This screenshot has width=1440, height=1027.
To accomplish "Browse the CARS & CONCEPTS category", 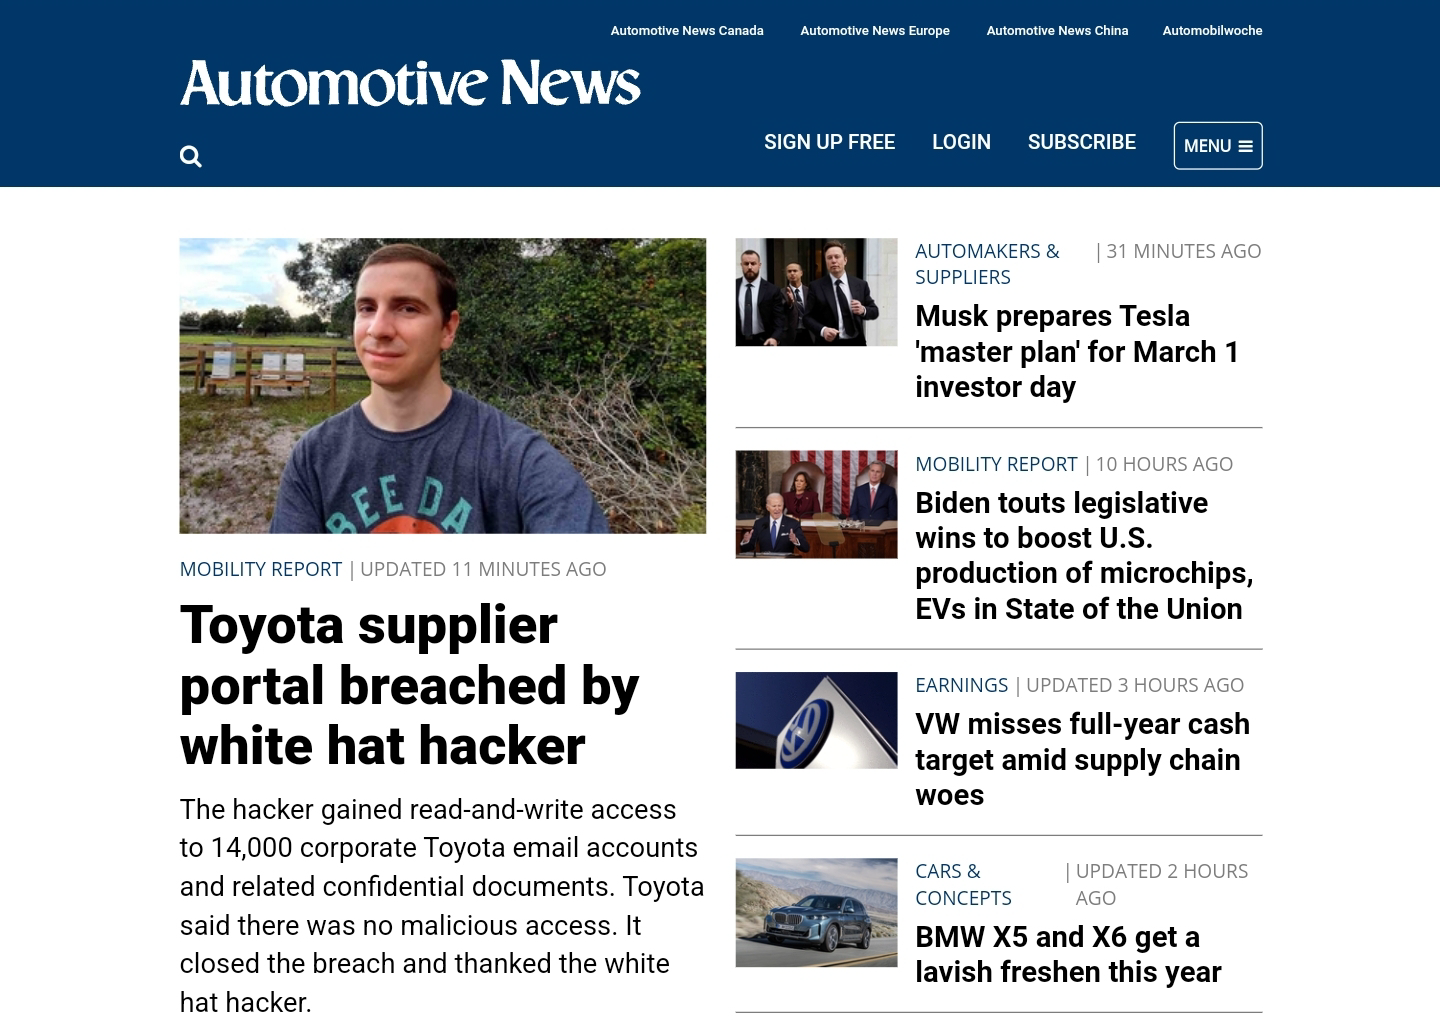I will point(963,884).
